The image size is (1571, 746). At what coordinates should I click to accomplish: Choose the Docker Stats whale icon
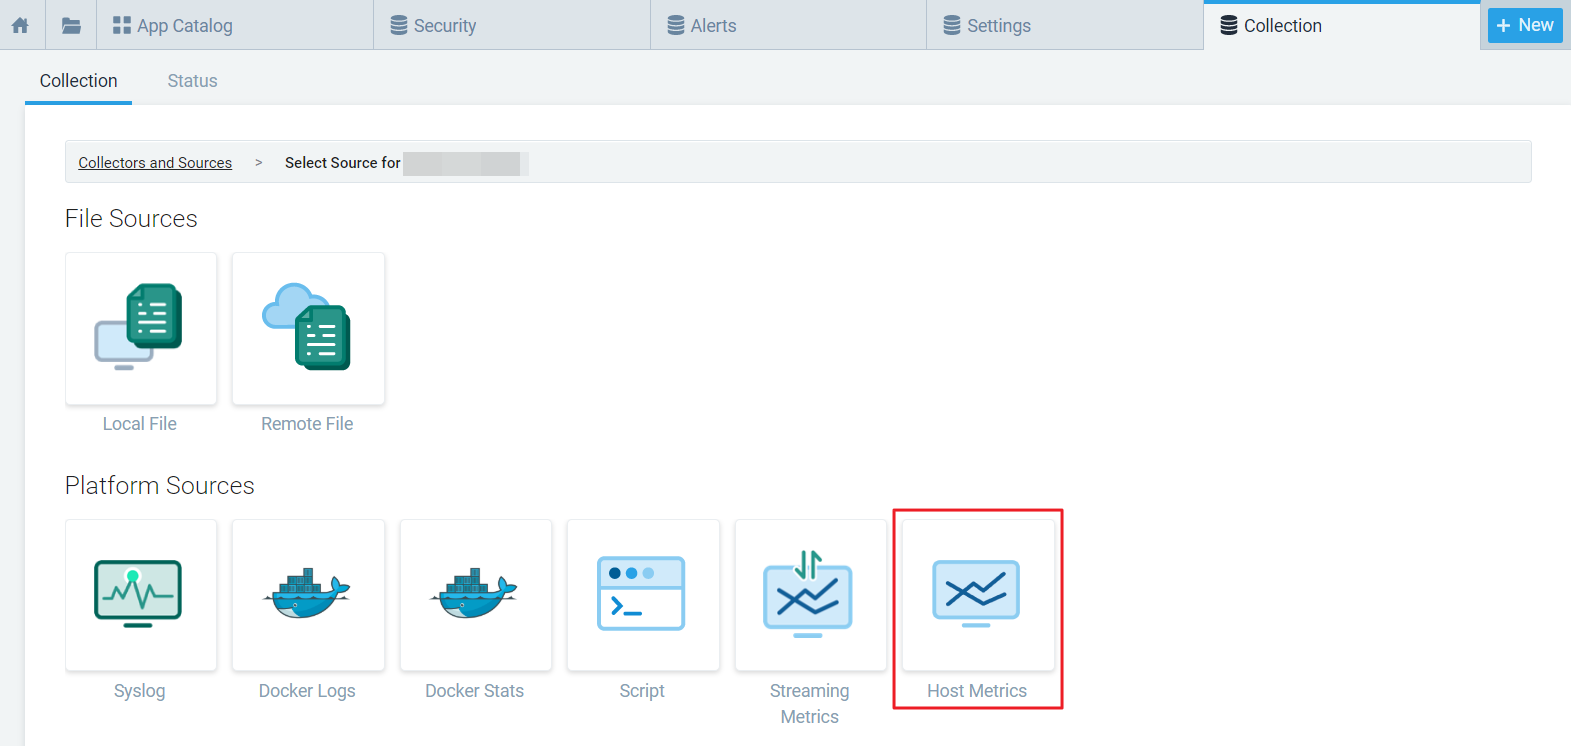475,594
